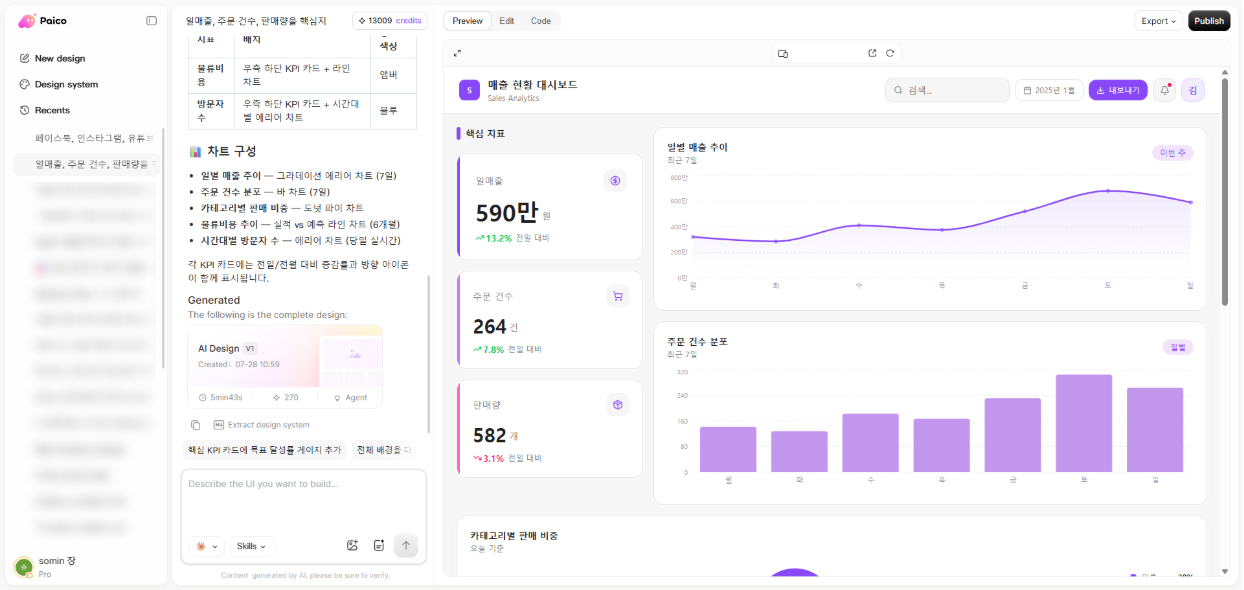1244x590 pixels.
Task: Click the chat panel's scrollbar
Action: (x=428, y=352)
